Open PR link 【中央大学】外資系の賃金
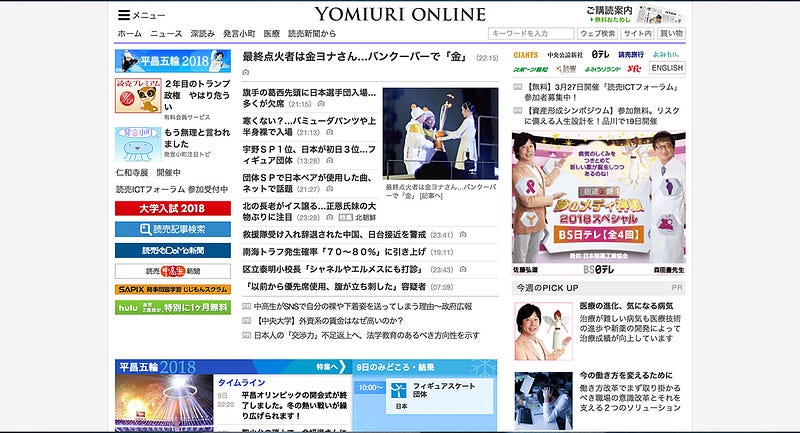 coord(329,321)
